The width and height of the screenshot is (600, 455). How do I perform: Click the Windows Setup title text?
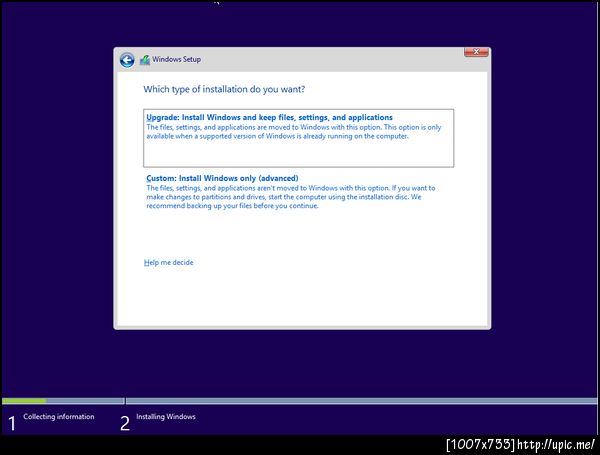[176, 59]
